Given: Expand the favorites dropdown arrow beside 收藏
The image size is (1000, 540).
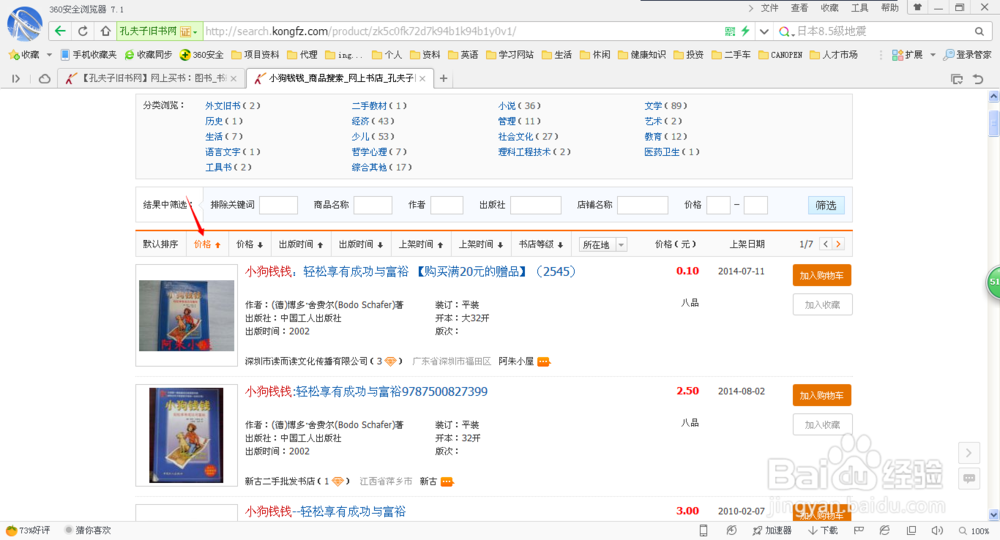Looking at the screenshot, I should pos(49,55).
